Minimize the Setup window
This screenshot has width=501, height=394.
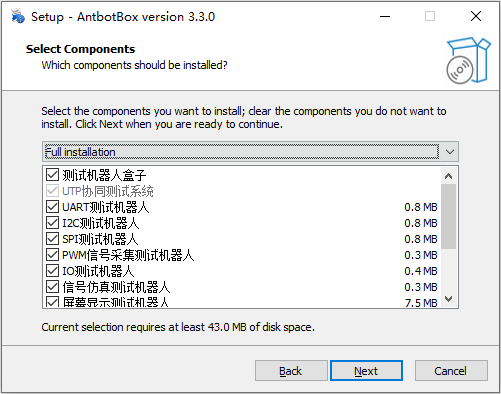[x=385, y=16]
